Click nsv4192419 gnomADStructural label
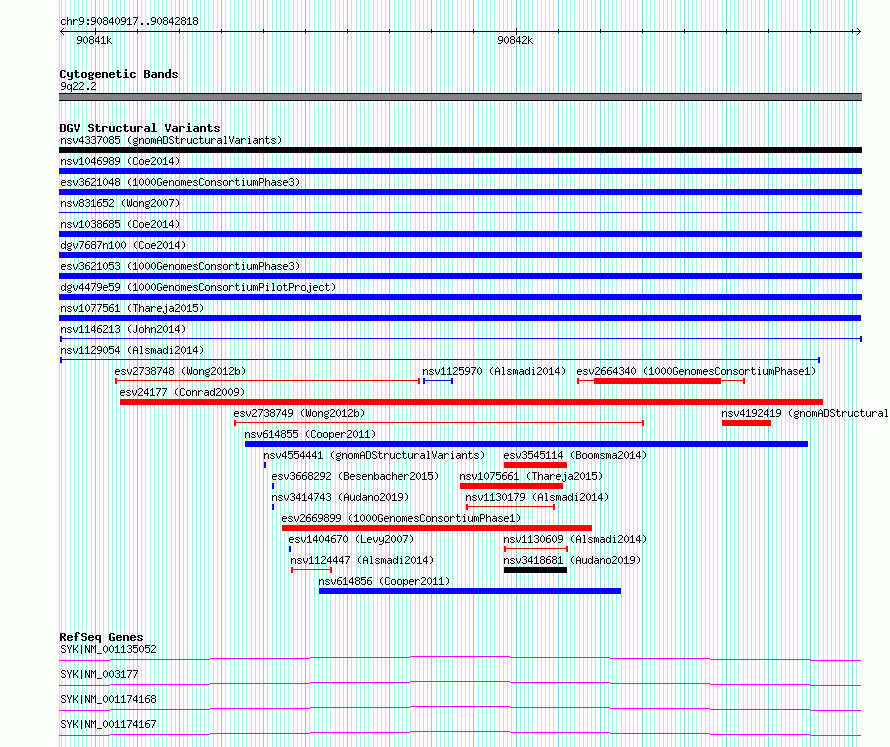Image resolution: width=890 pixels, height=747 pixels. coord(805,413)
